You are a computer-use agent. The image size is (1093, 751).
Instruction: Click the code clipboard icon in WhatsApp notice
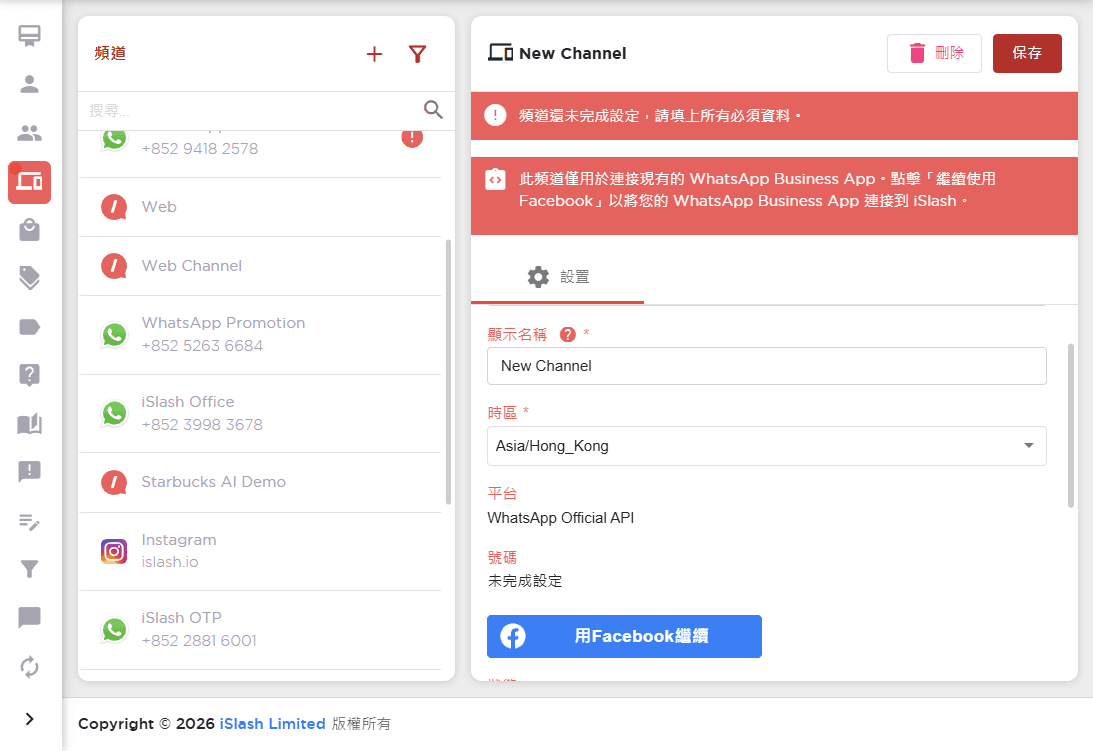(495, 179)
